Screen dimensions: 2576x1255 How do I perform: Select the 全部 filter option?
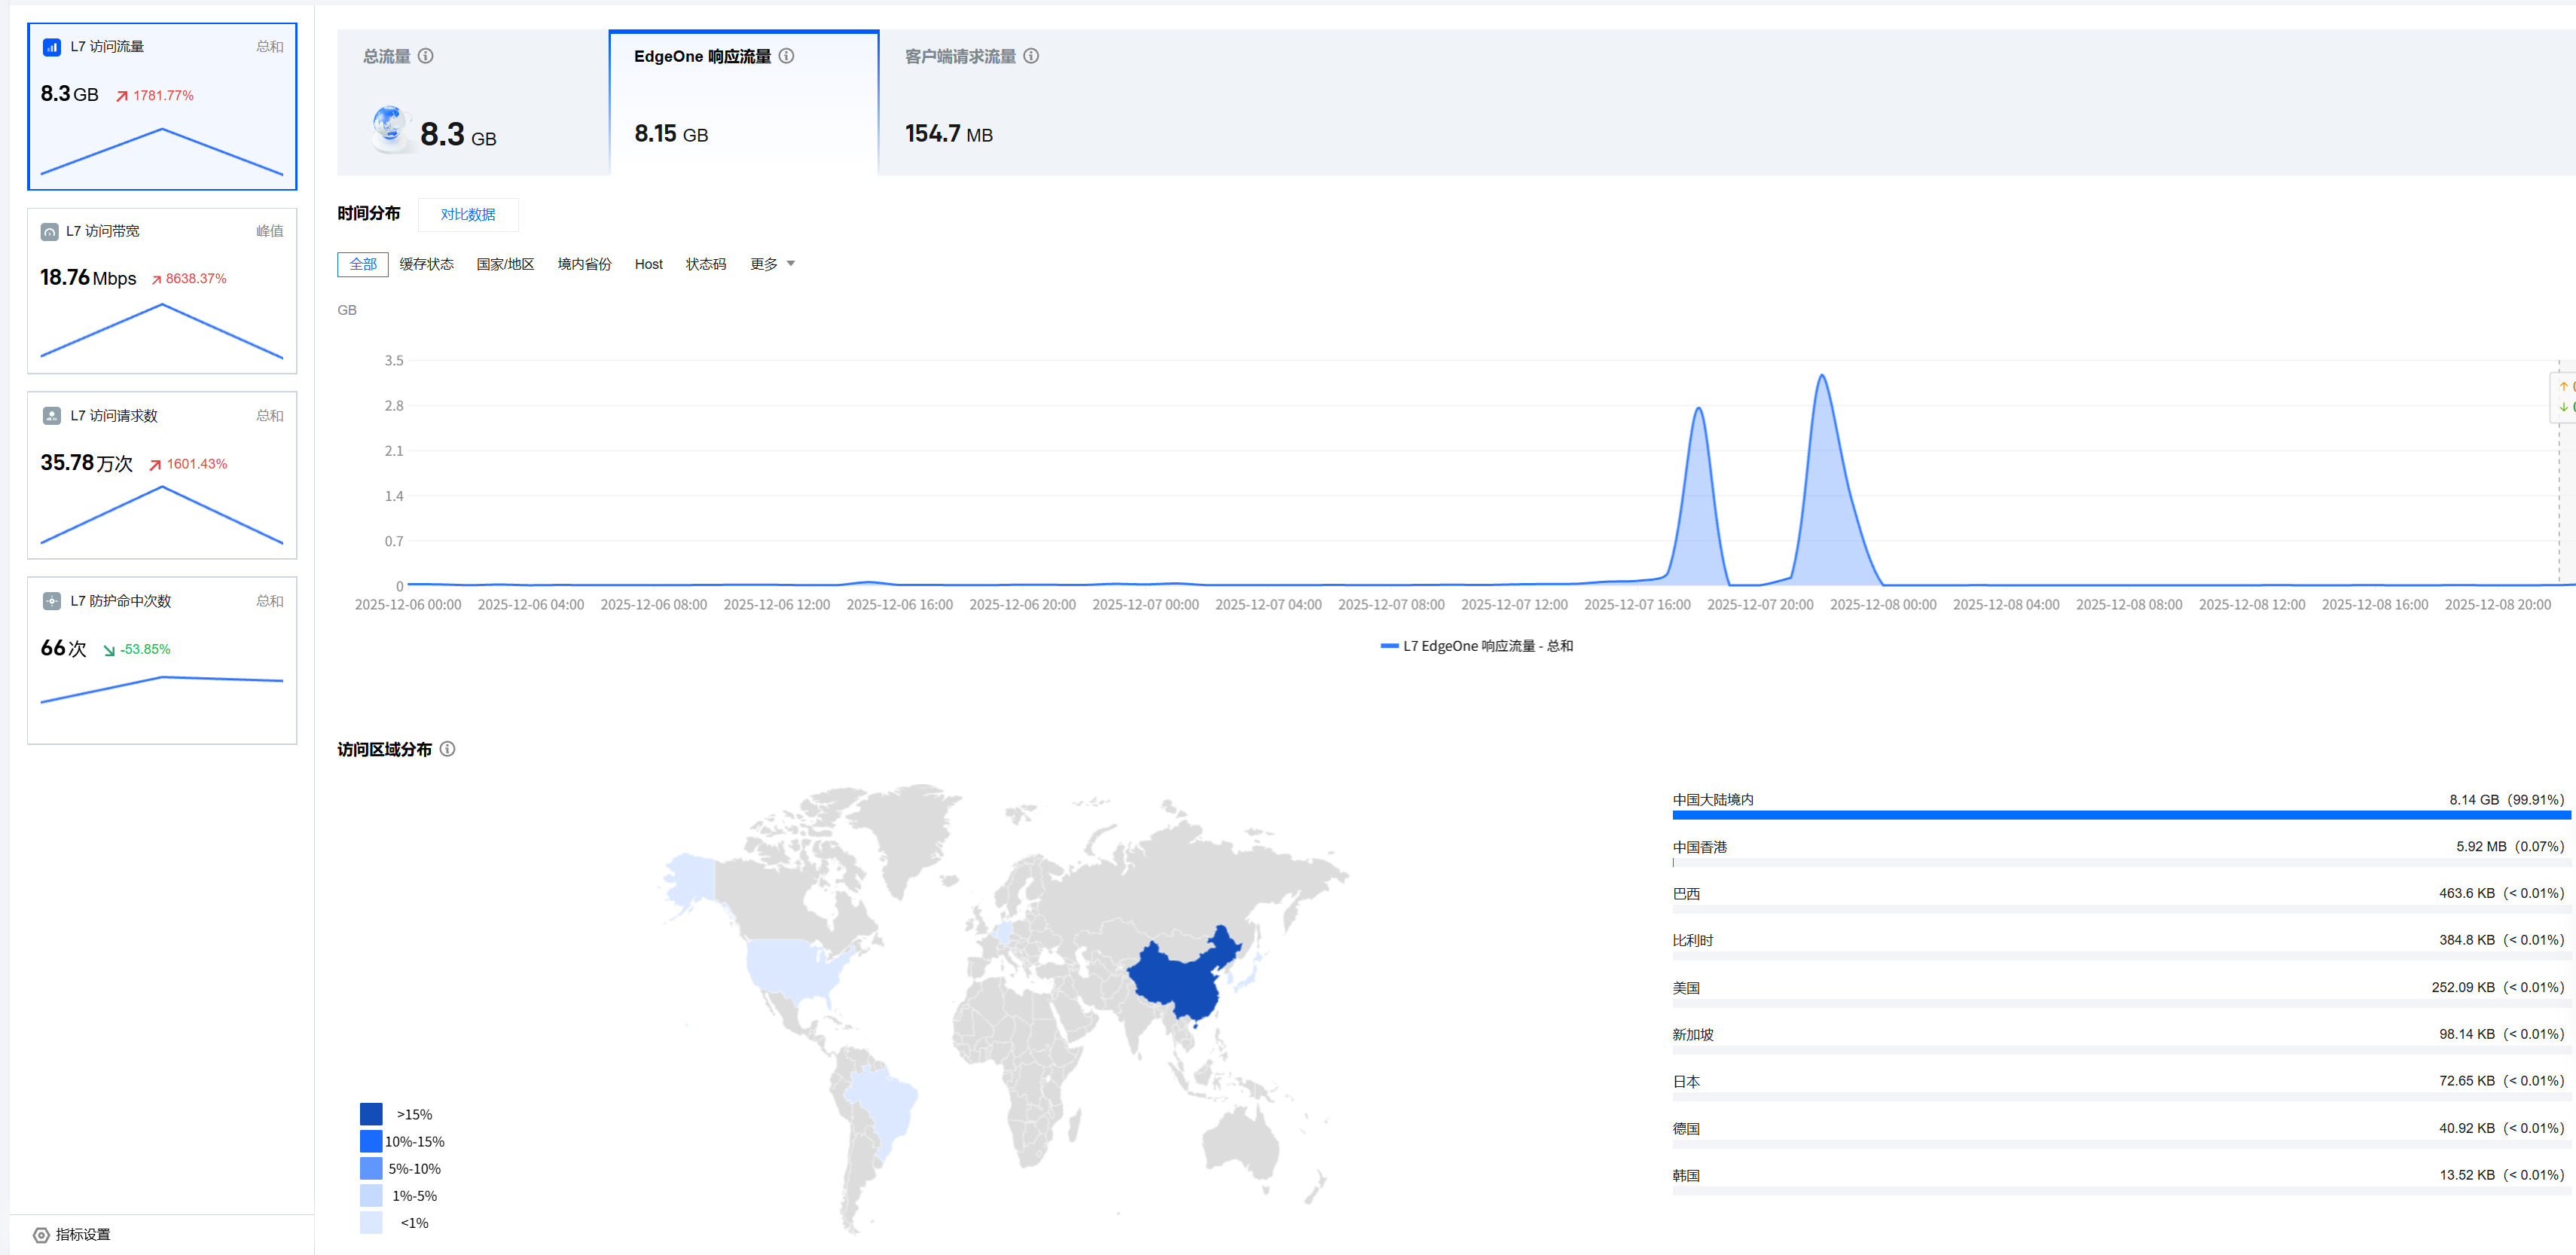click(x=363, y=264)
